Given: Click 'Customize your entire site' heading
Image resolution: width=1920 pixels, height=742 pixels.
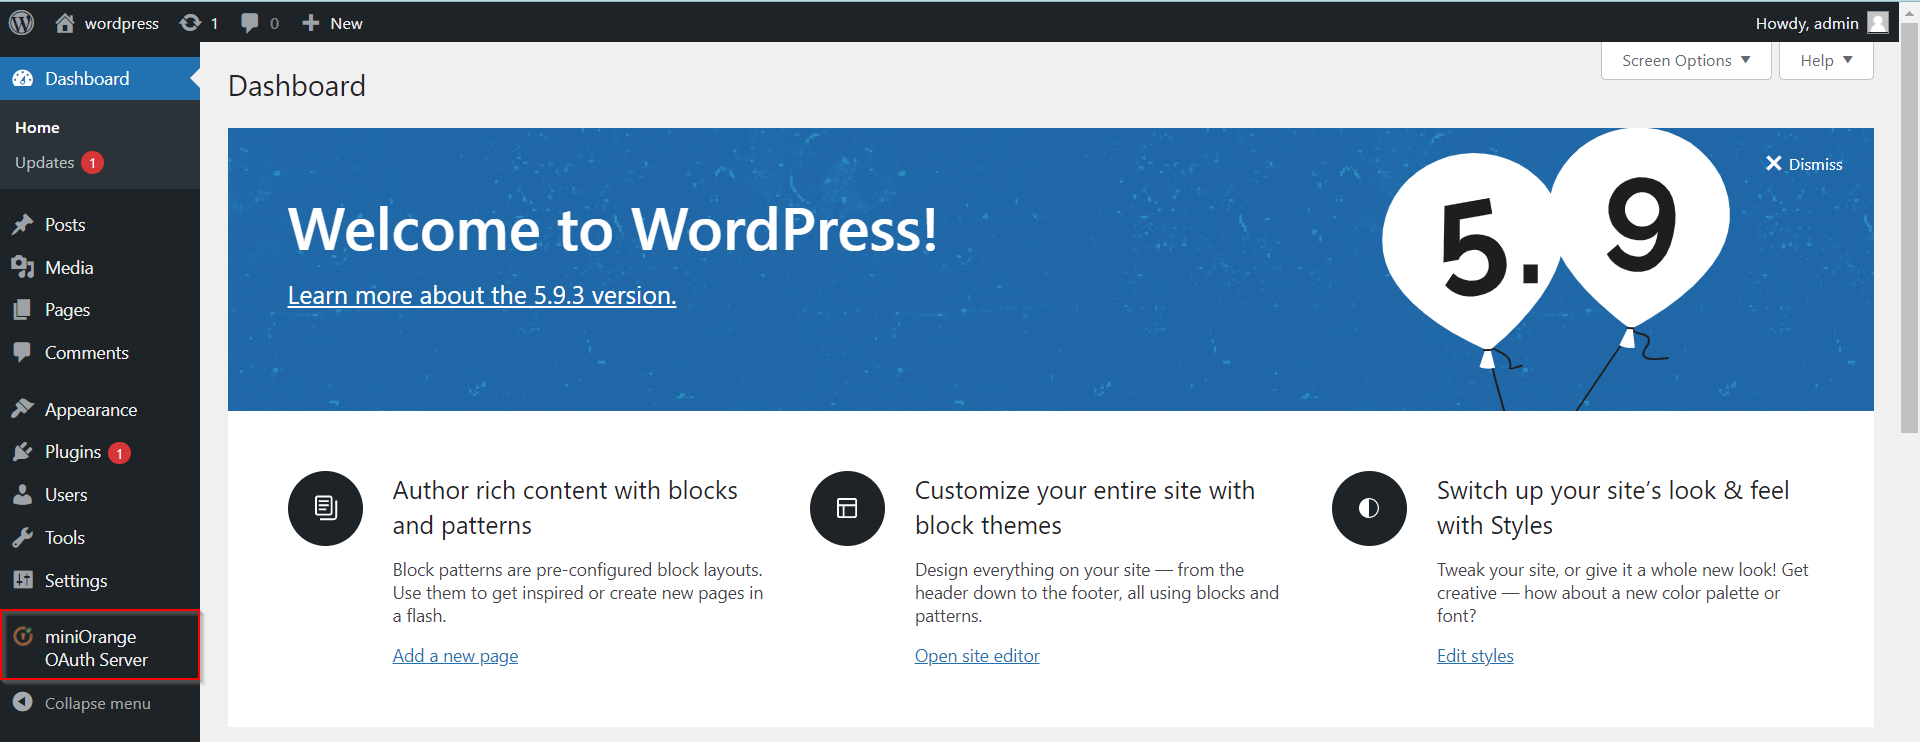Looking at the screenshot, I should [x=1085, y=508].
